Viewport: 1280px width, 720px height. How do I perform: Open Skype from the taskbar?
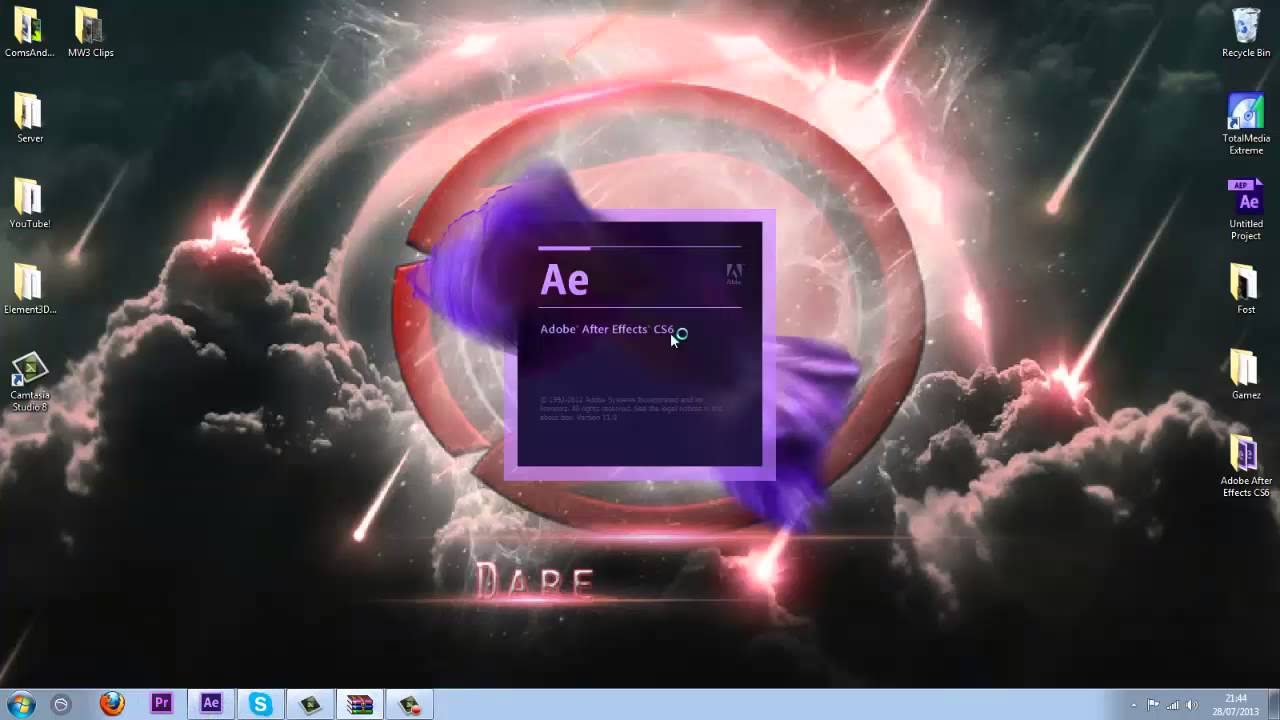(x=261, y=704)
